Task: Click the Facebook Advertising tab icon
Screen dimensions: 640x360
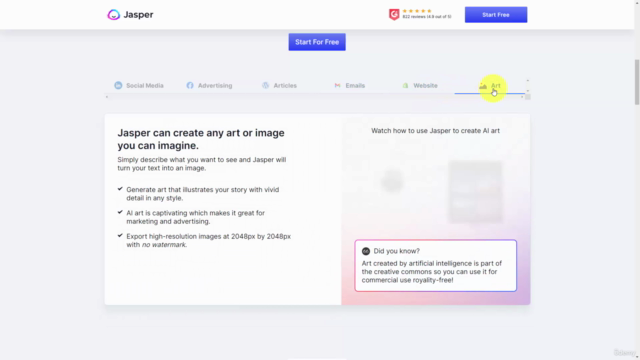Action: pos(190,85)
